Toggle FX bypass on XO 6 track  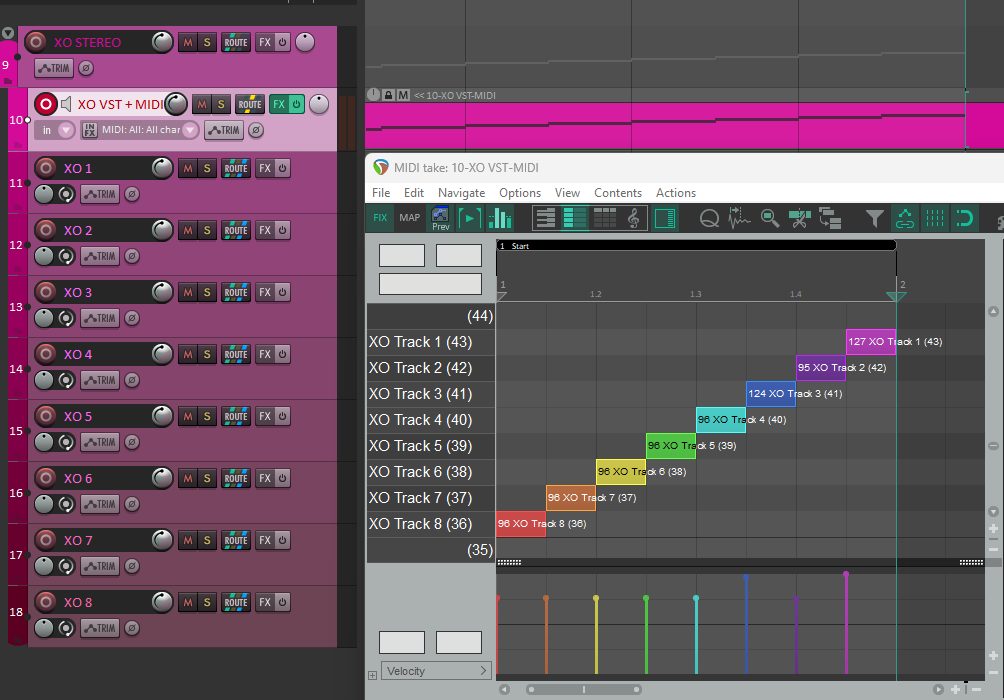282,478
